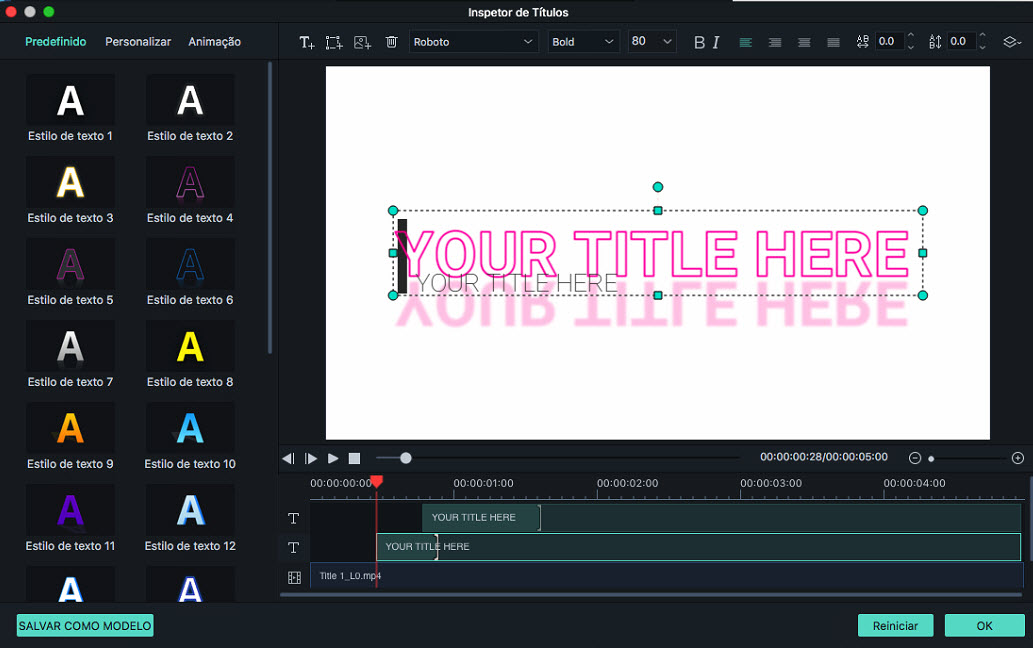The width and height of the screenshot is (1033, 648).
Task: Apply Estilo de texto 12
Action: pyautogui.click(x=190, y=519)
